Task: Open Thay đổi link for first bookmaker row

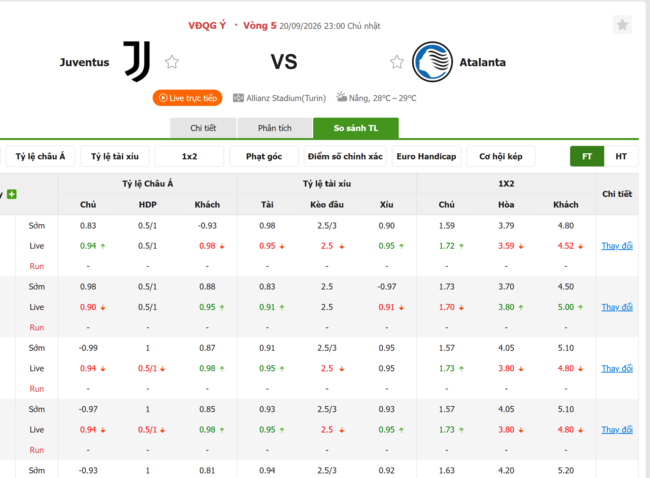Action: (617, 246)
